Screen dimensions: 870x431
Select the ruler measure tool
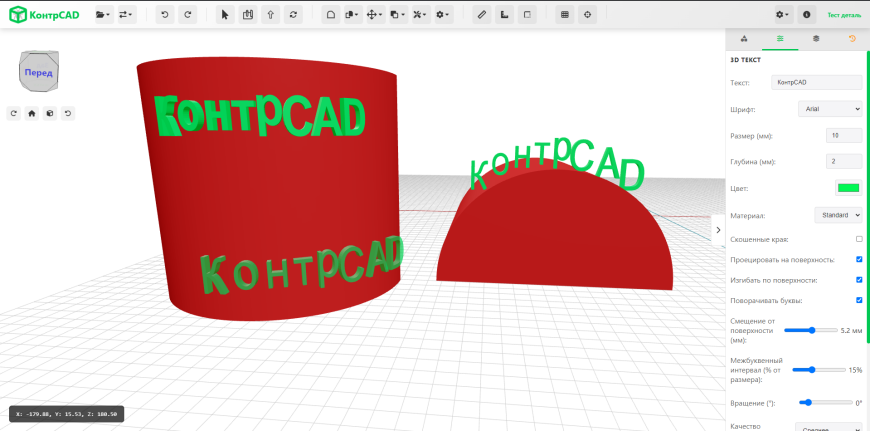482,15
